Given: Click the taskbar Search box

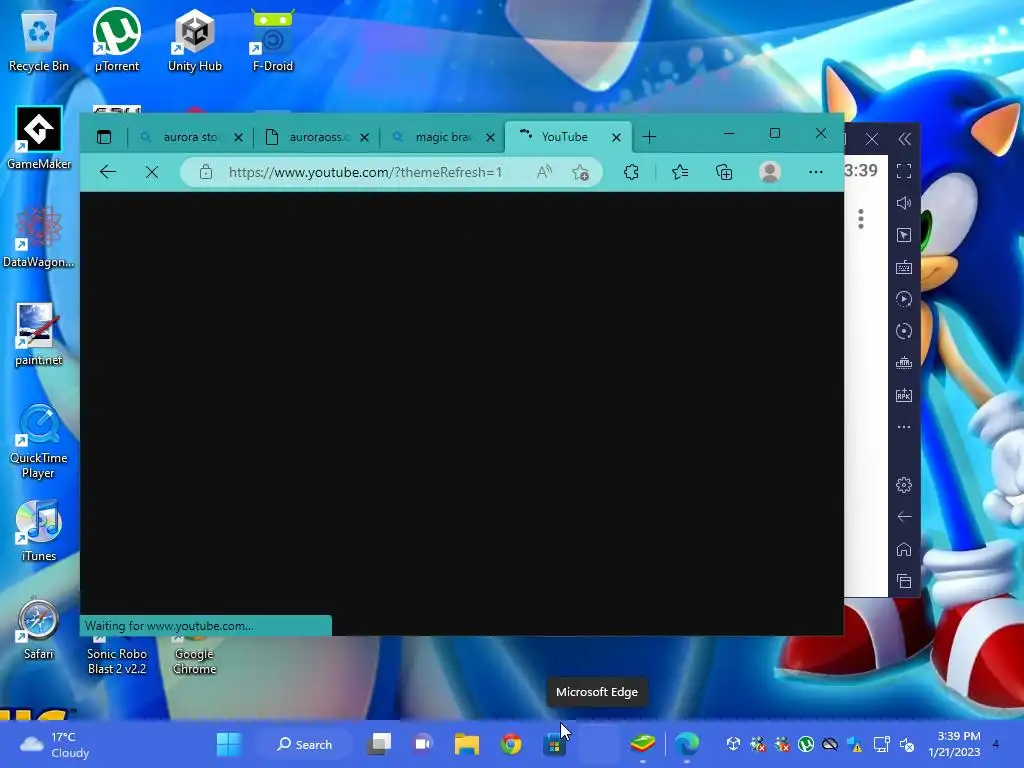Looking at the screenshot, I should (304, 744).
